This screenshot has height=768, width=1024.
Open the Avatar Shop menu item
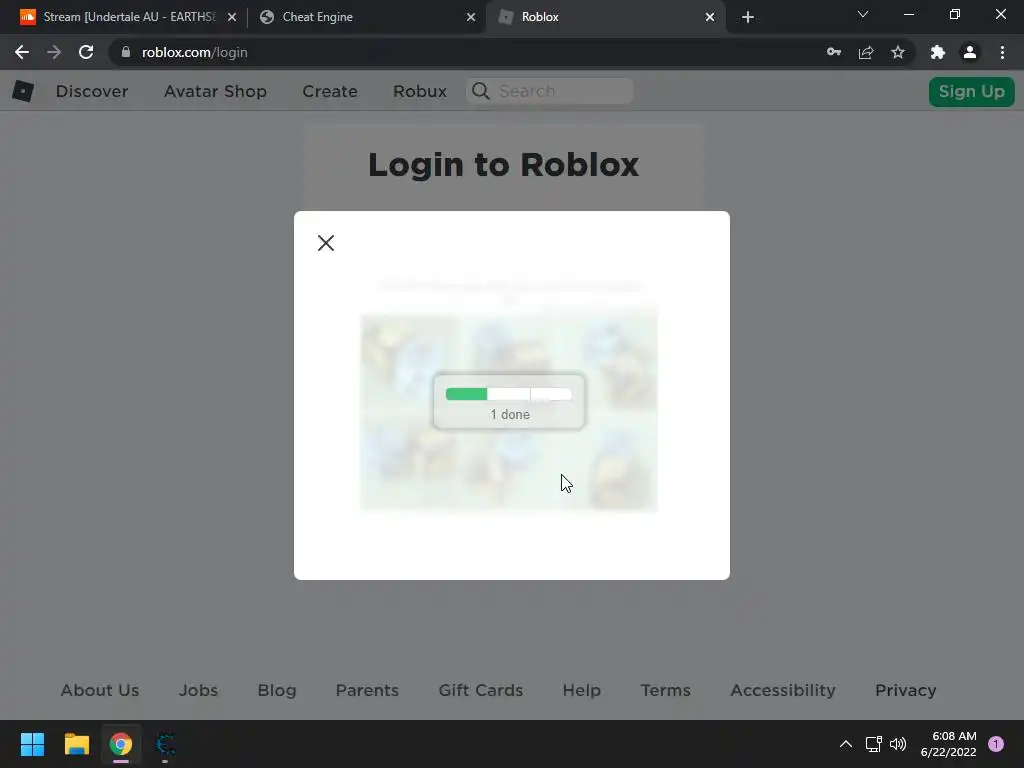click(216, 91)
